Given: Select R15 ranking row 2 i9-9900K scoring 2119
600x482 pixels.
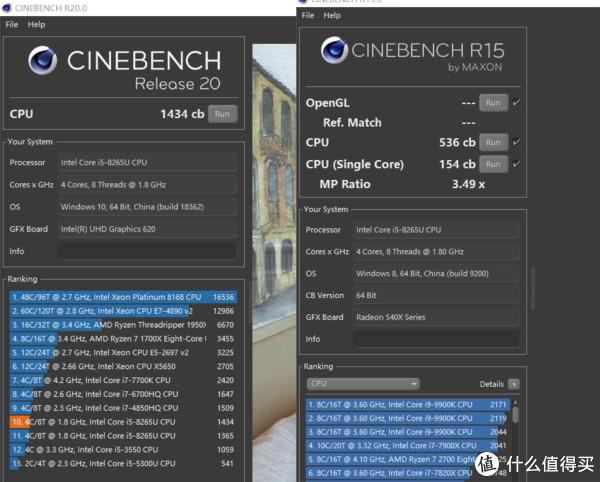Looking at the screenshot, I should tap(408, 418).
